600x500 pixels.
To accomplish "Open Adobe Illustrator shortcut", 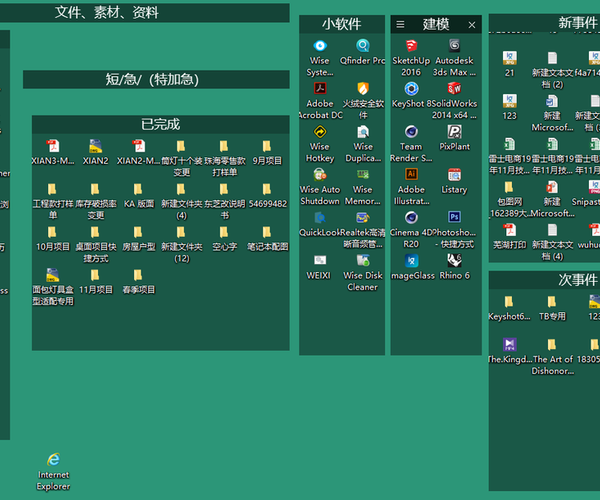I will click(411, 175).
